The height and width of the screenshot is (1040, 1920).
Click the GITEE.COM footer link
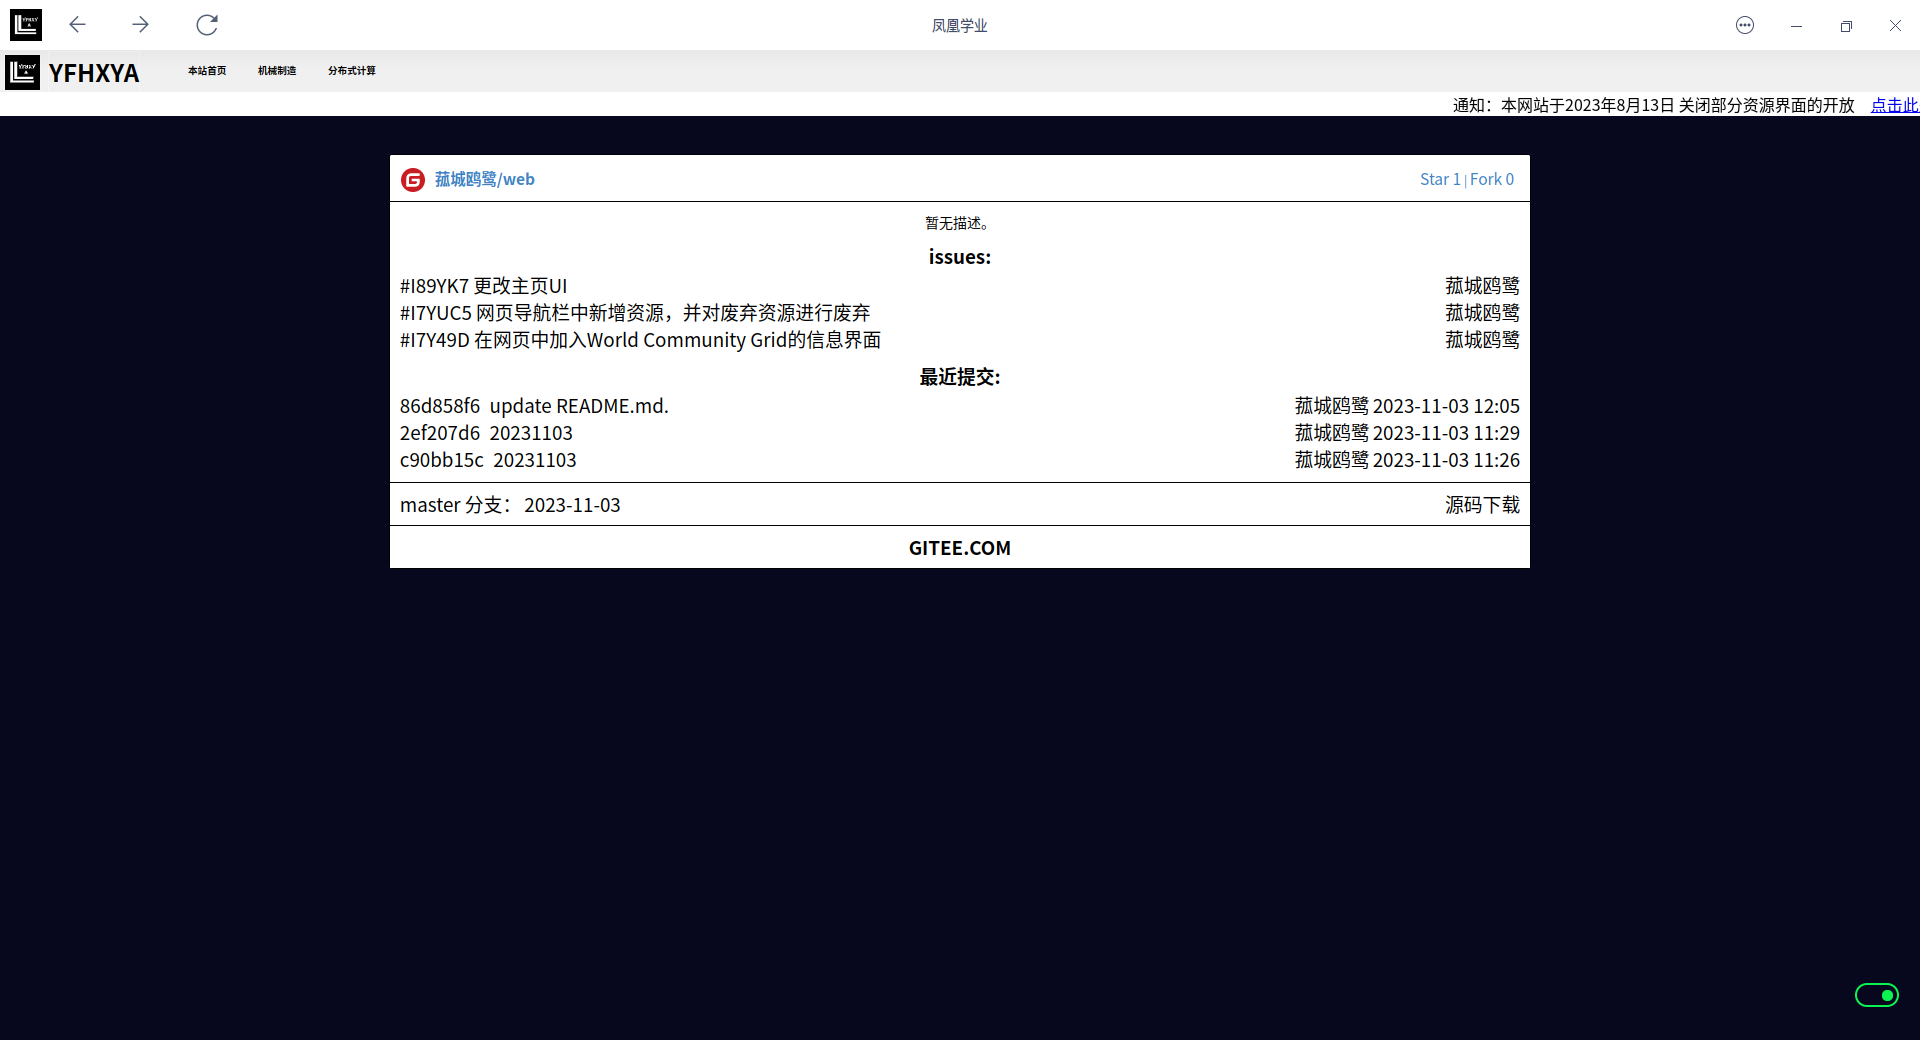point(959,548)
